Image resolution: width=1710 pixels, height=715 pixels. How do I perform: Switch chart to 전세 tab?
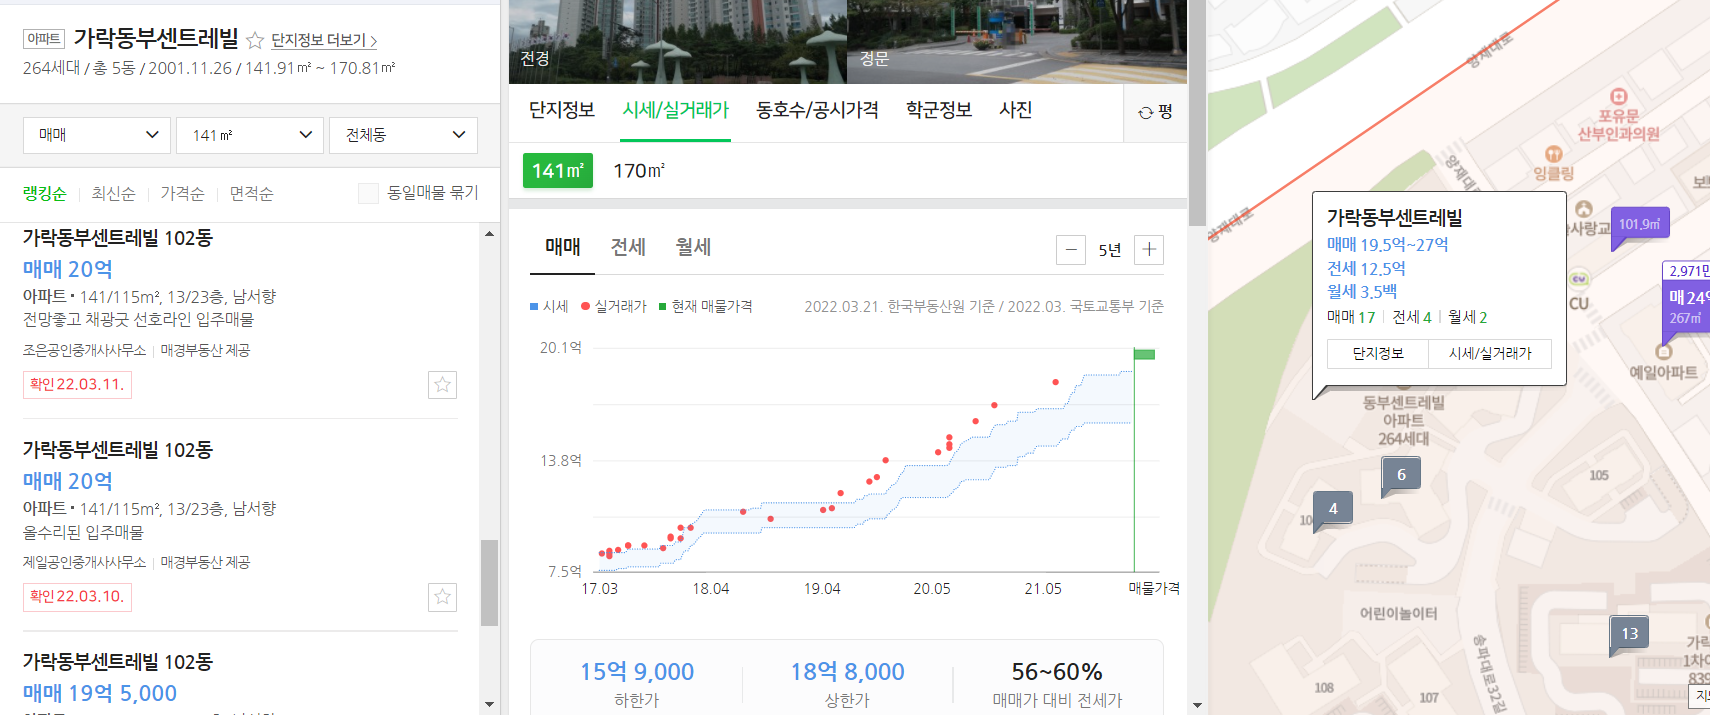(x=628, y=247)
